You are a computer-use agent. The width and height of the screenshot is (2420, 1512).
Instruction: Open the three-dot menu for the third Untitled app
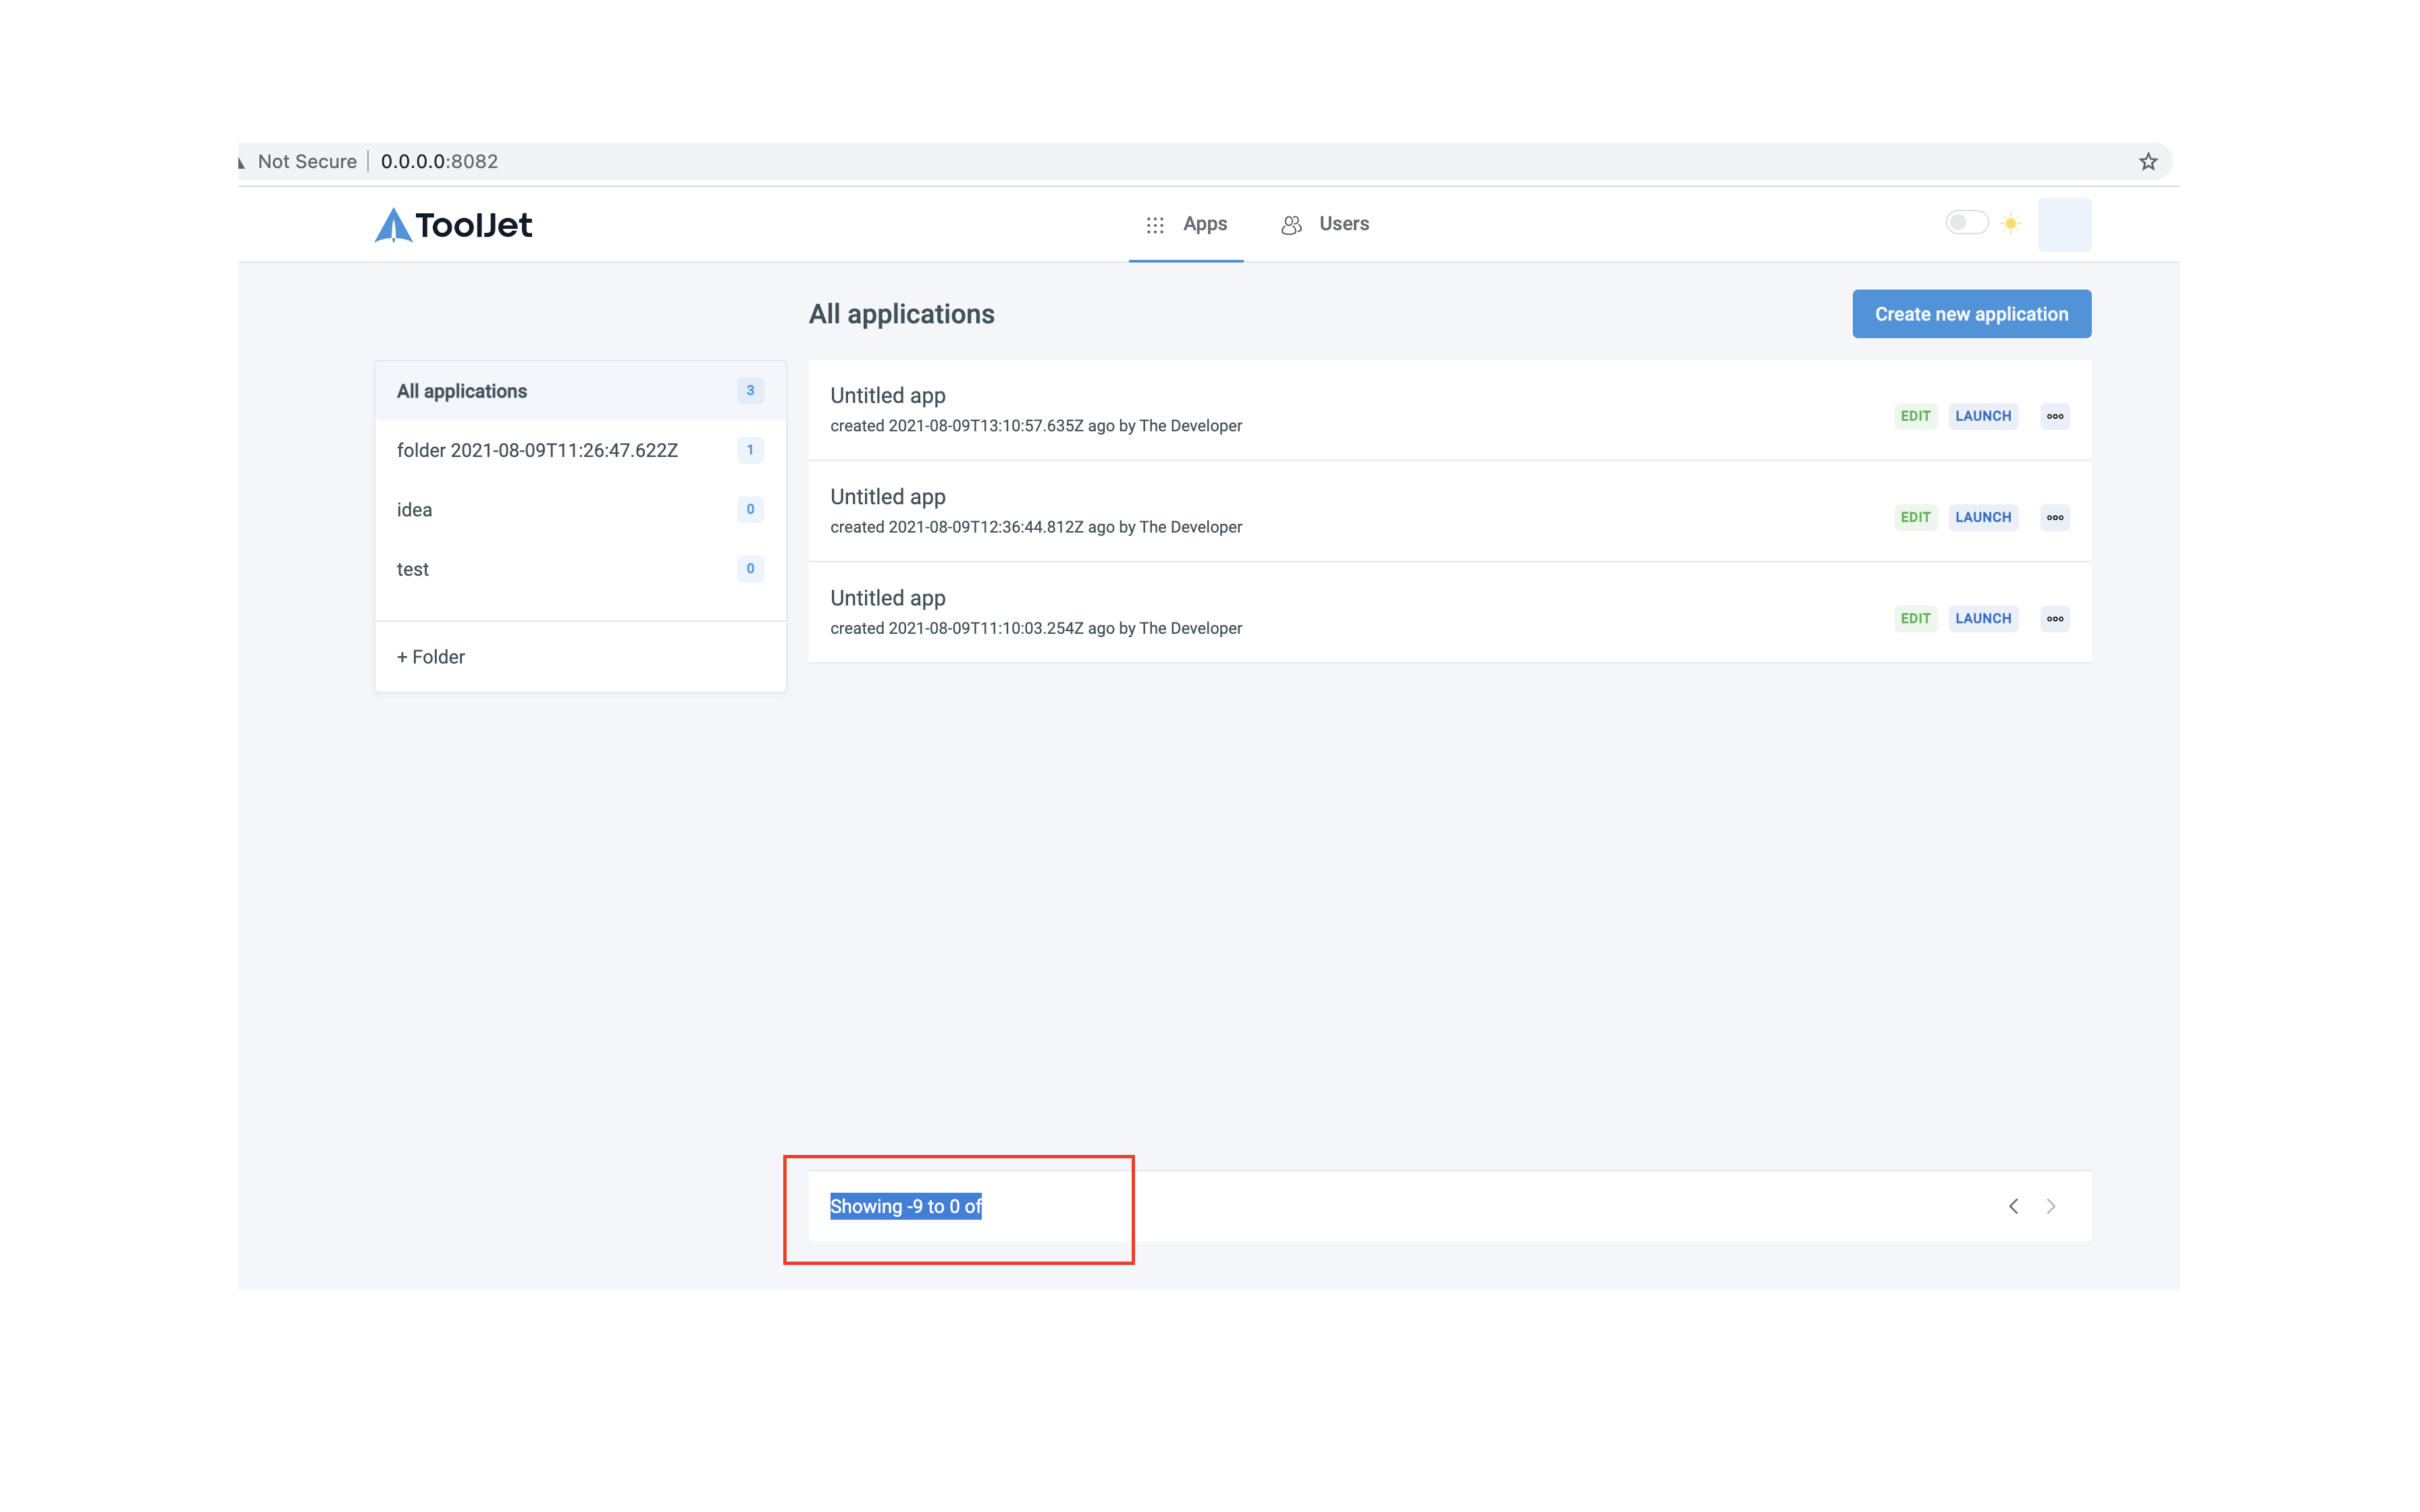coord(2055,618)
